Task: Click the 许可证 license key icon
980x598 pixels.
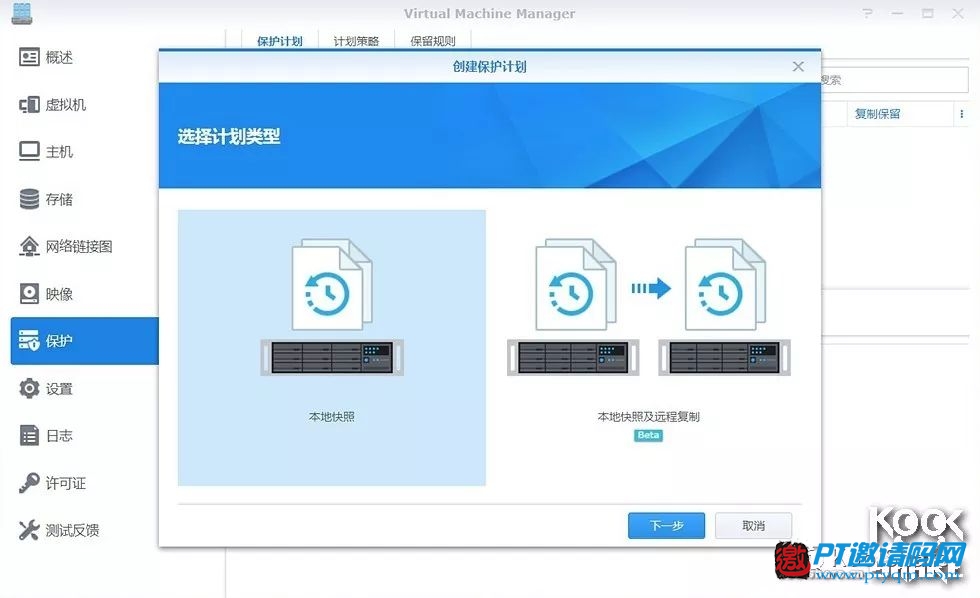Action: pyautogui.click(x=29, y=483)
